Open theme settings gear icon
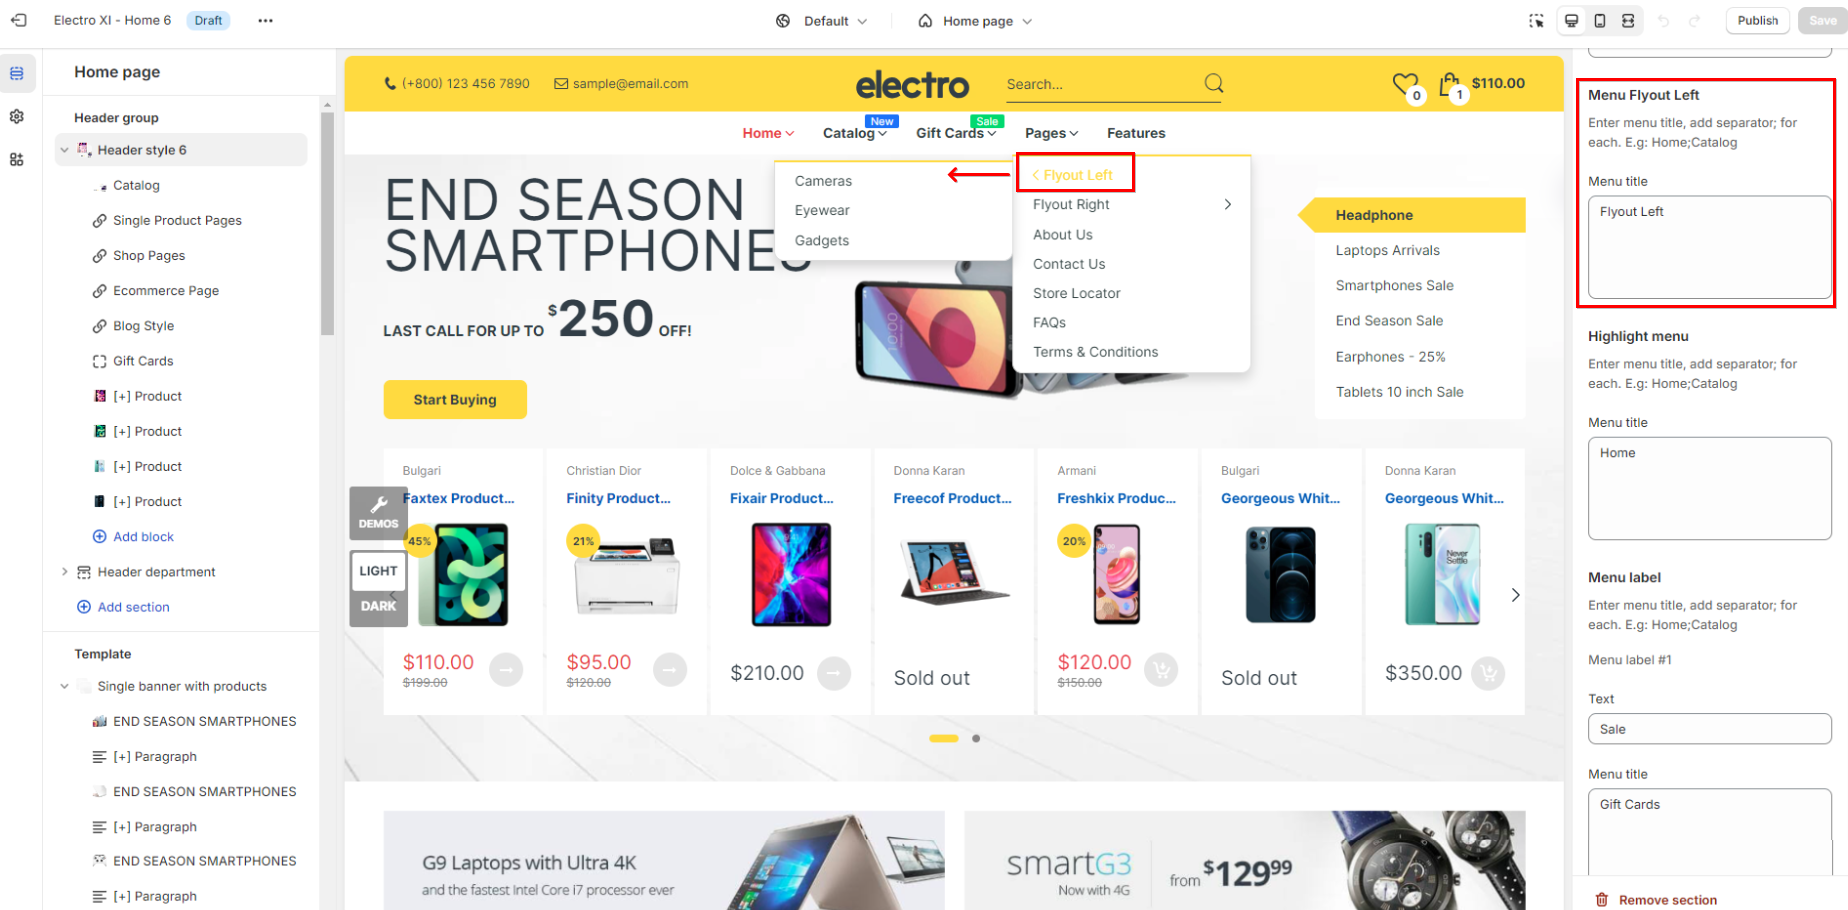 click(x=17, y=116)
